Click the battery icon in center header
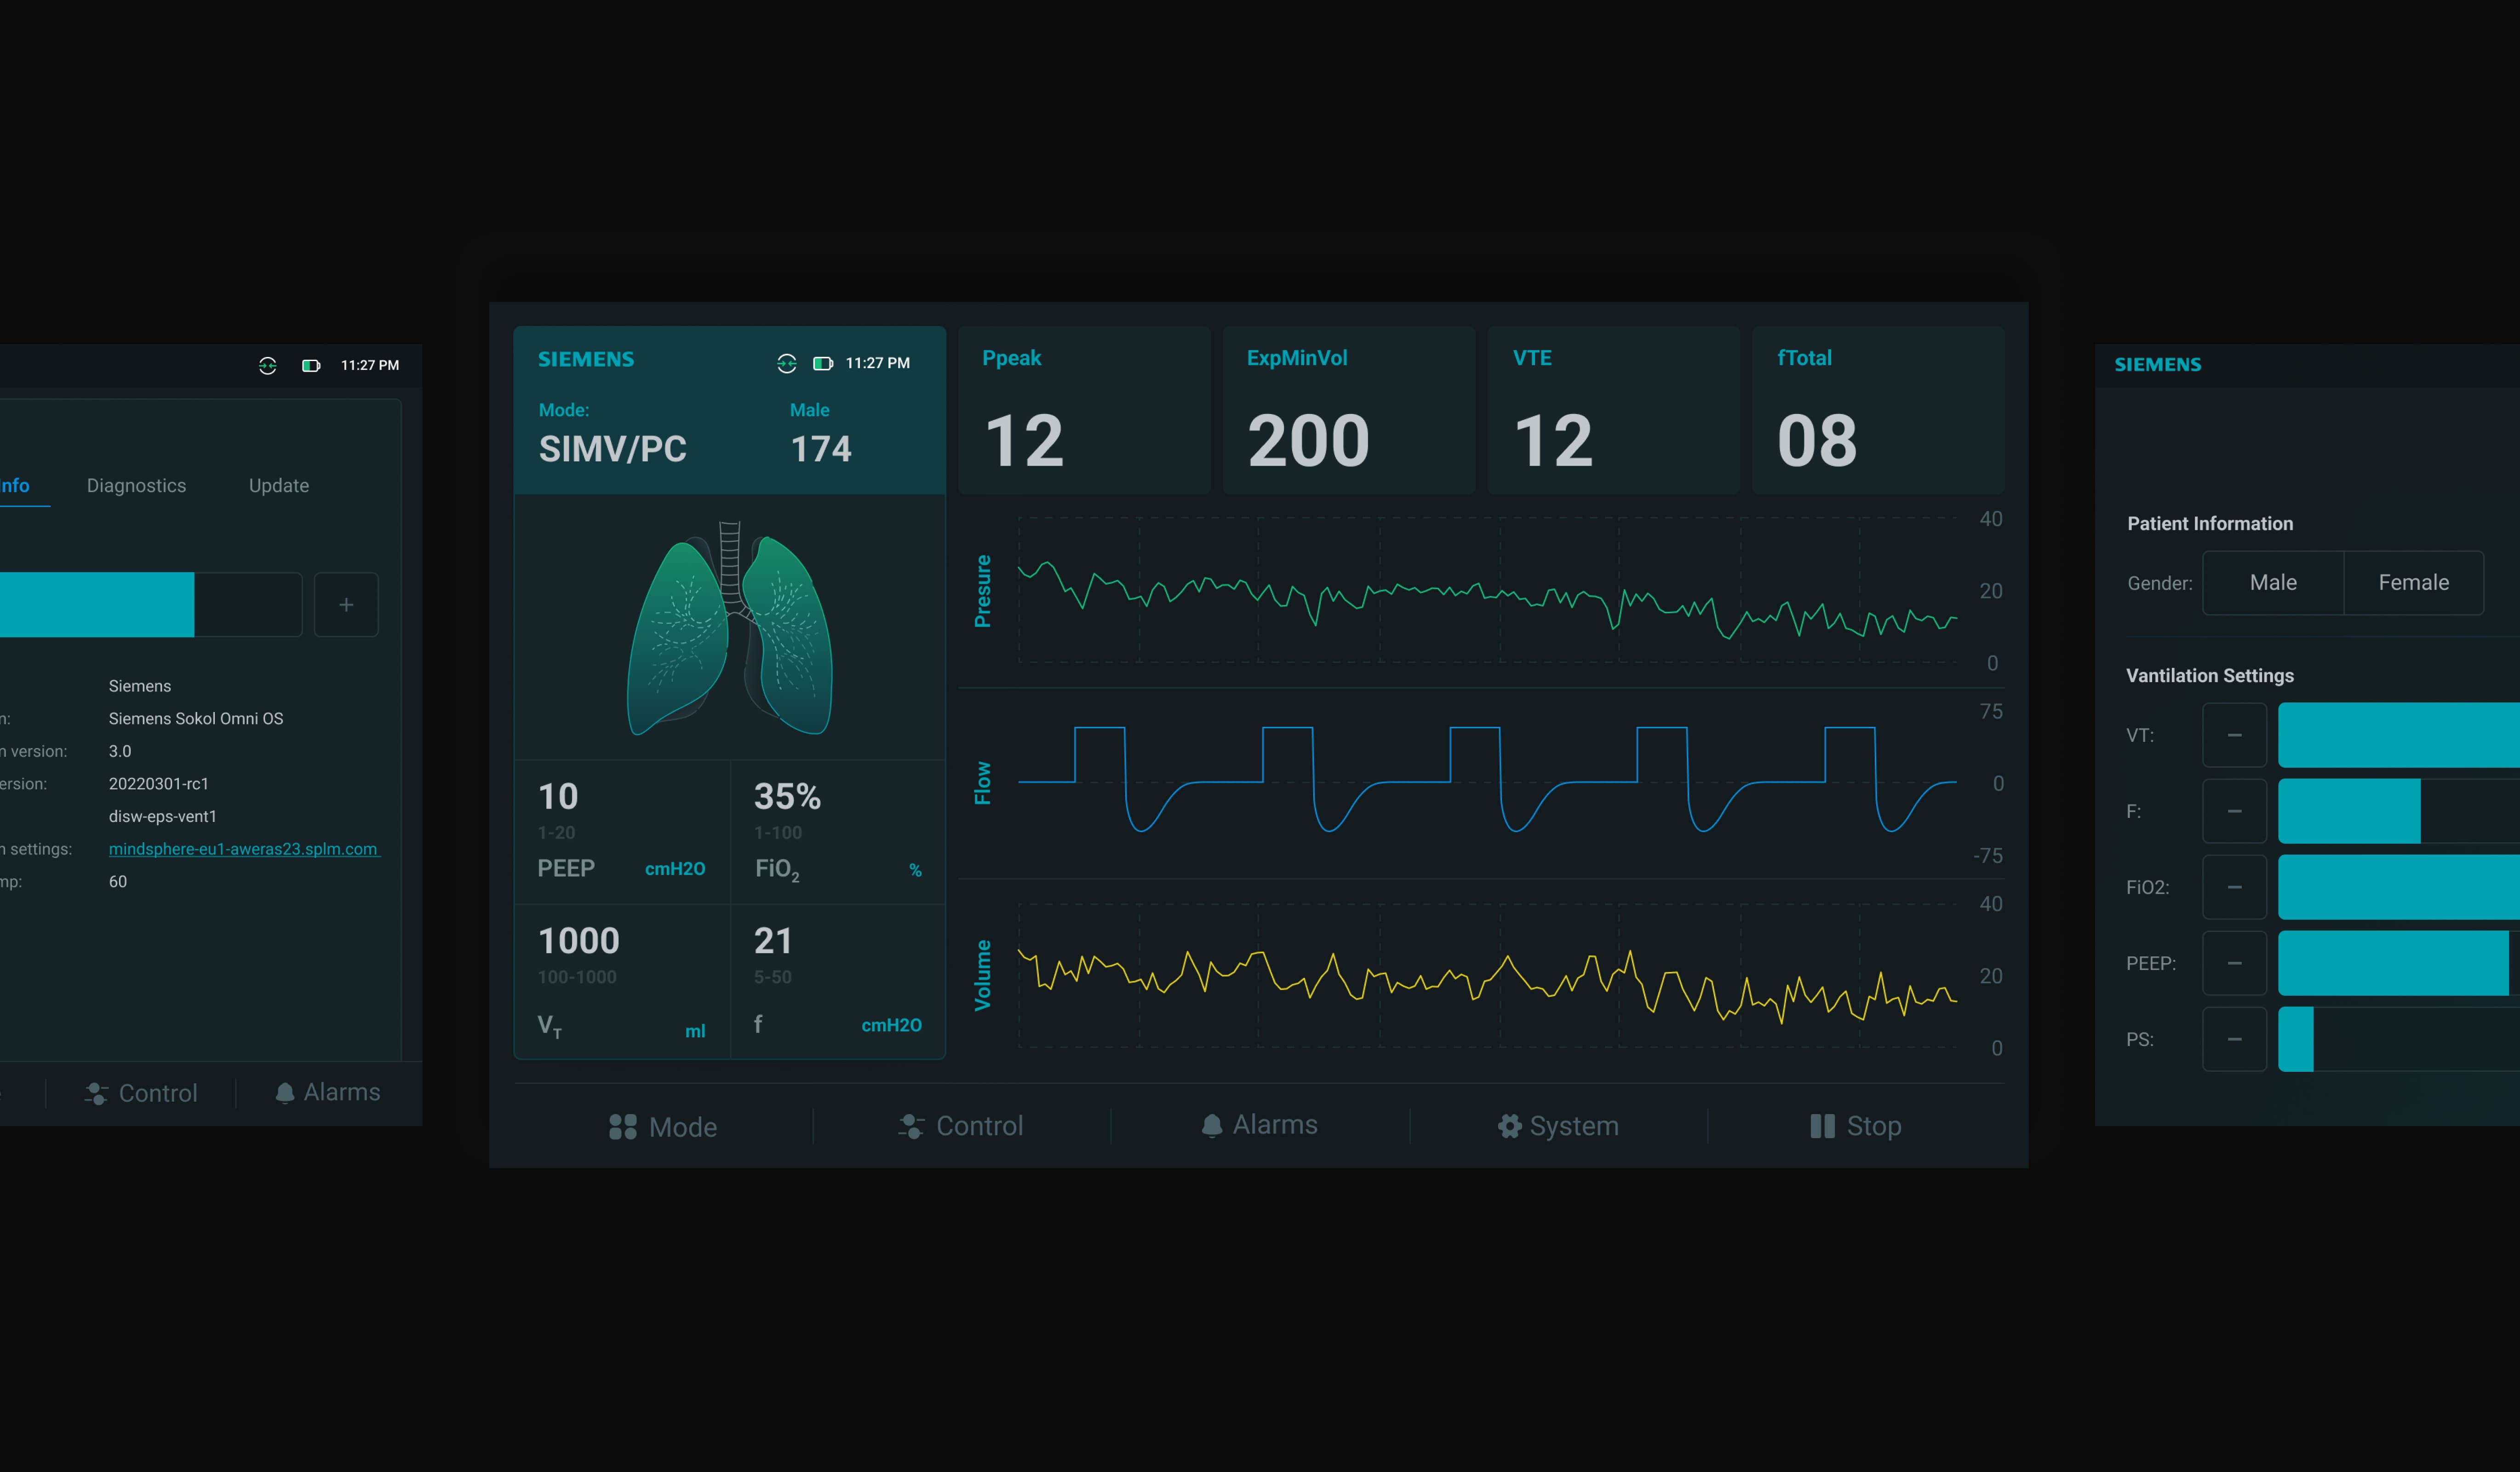The image size is (2520, 1472). pyautogui.click(x=822, y=363)
